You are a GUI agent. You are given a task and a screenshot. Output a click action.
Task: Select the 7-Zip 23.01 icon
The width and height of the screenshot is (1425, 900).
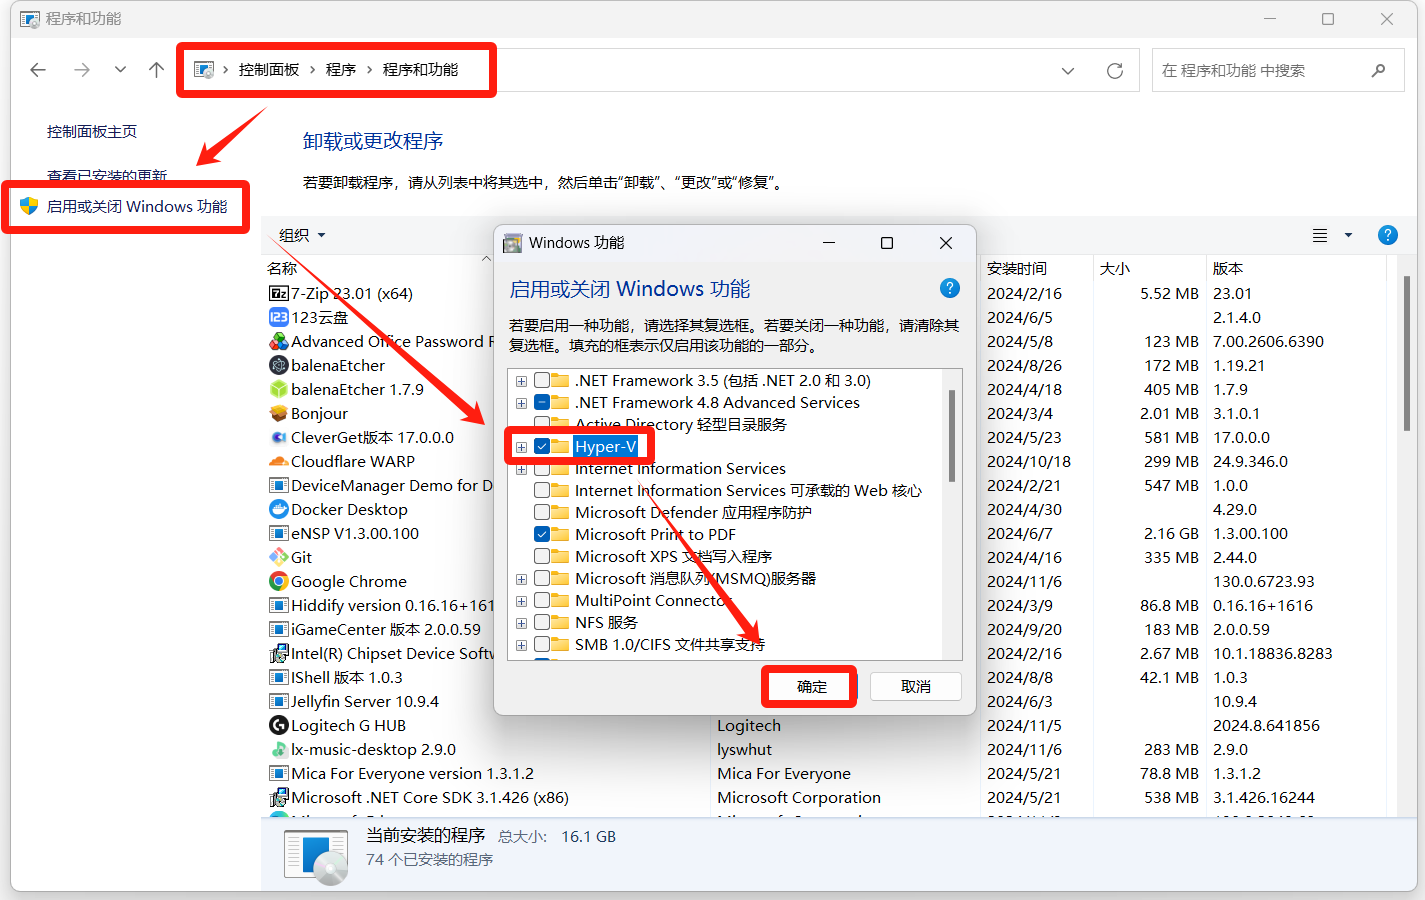point(279,293)
